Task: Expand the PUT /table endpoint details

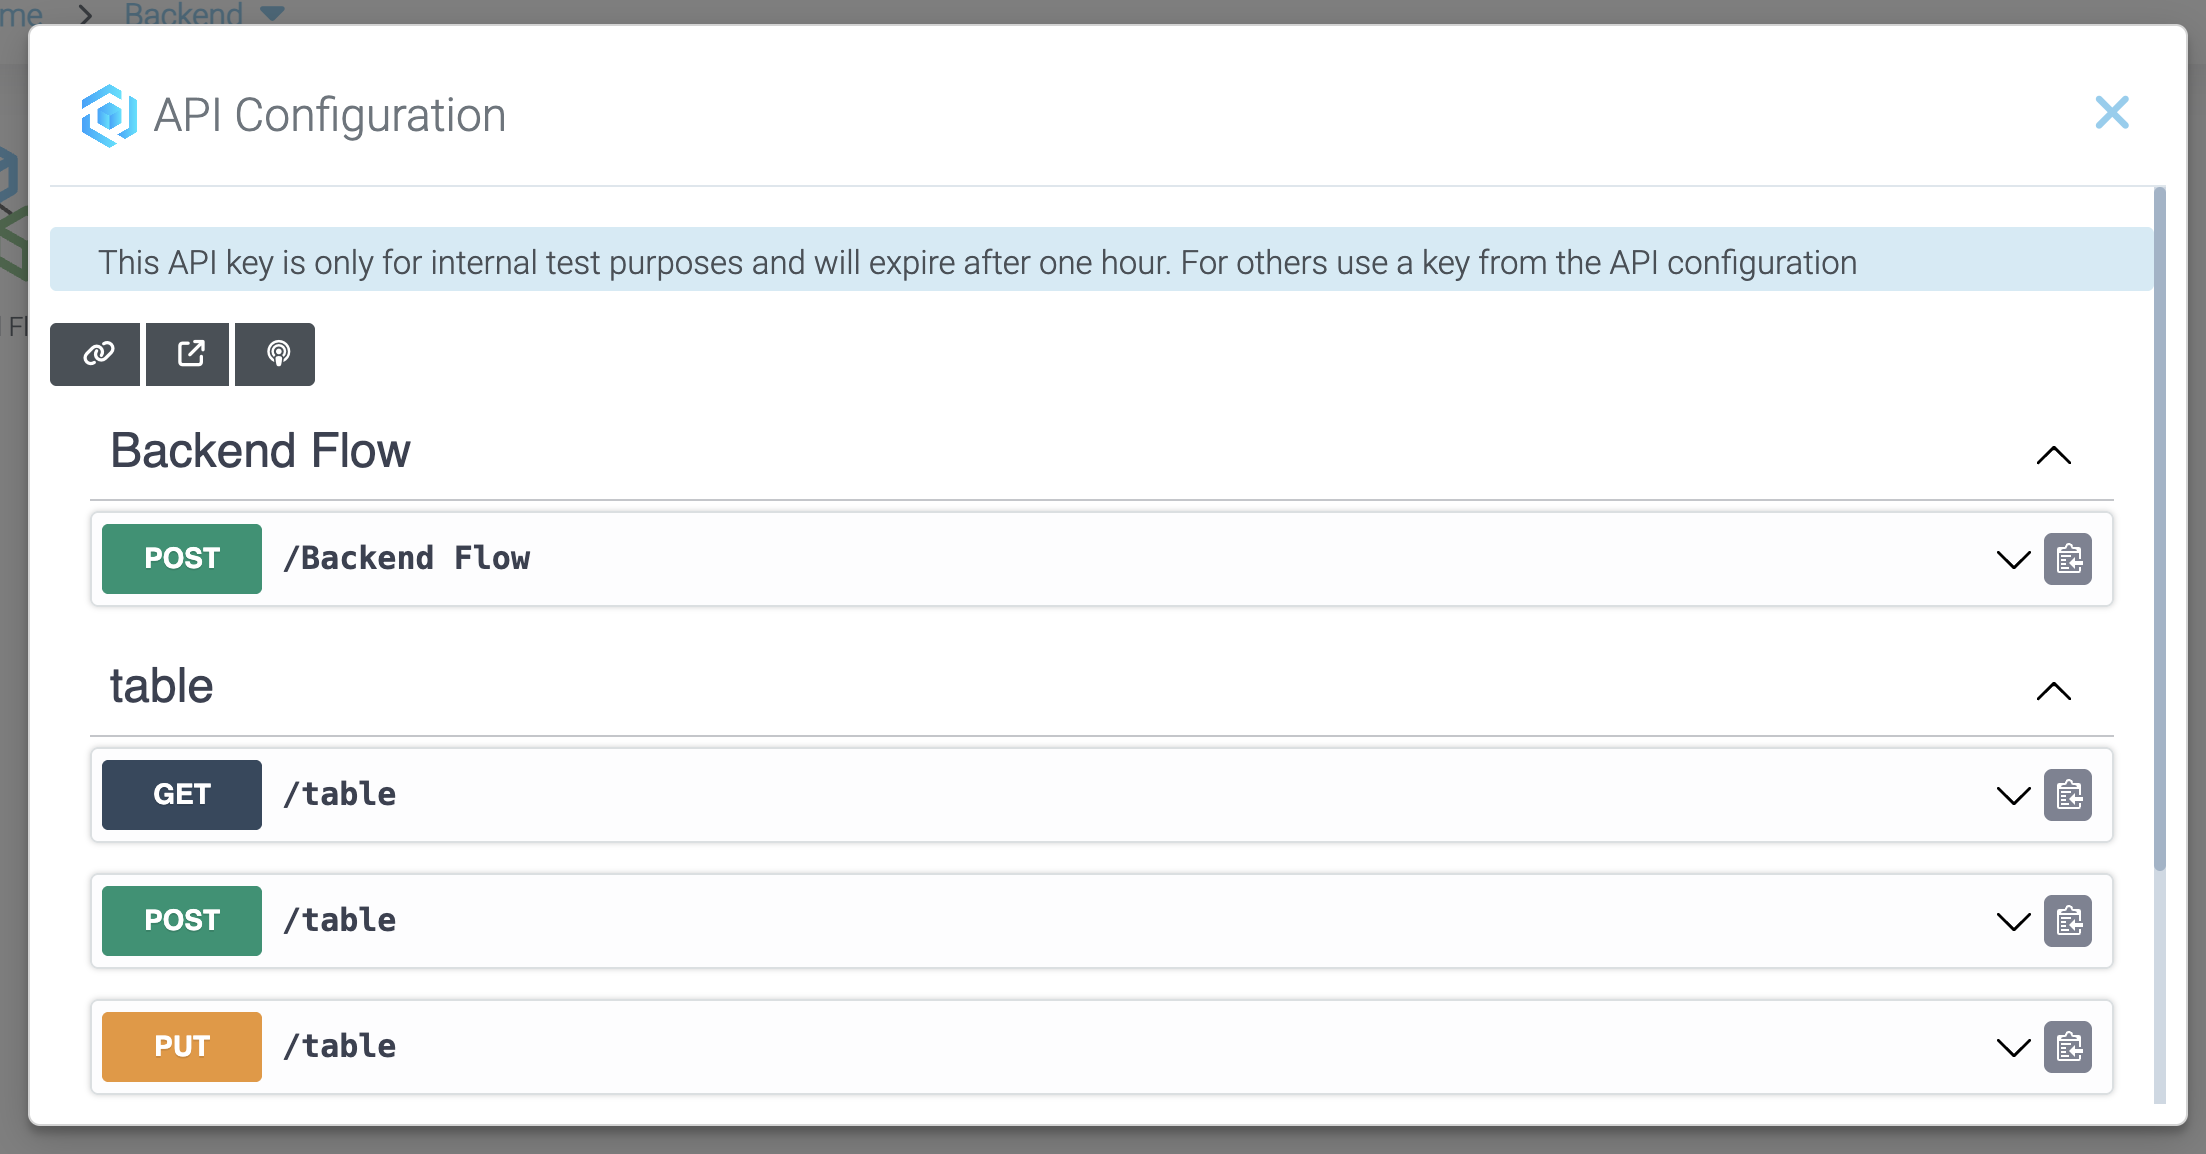Action: pos(2013,1047)
